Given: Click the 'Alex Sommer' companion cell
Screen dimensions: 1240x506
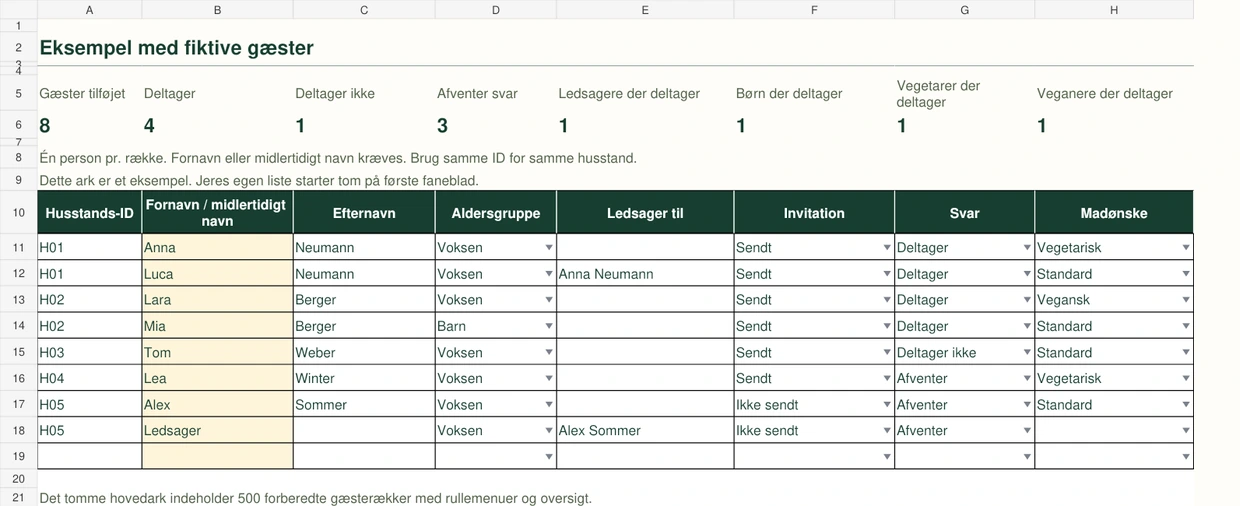Looking at the screenshot, I should 645,431.
